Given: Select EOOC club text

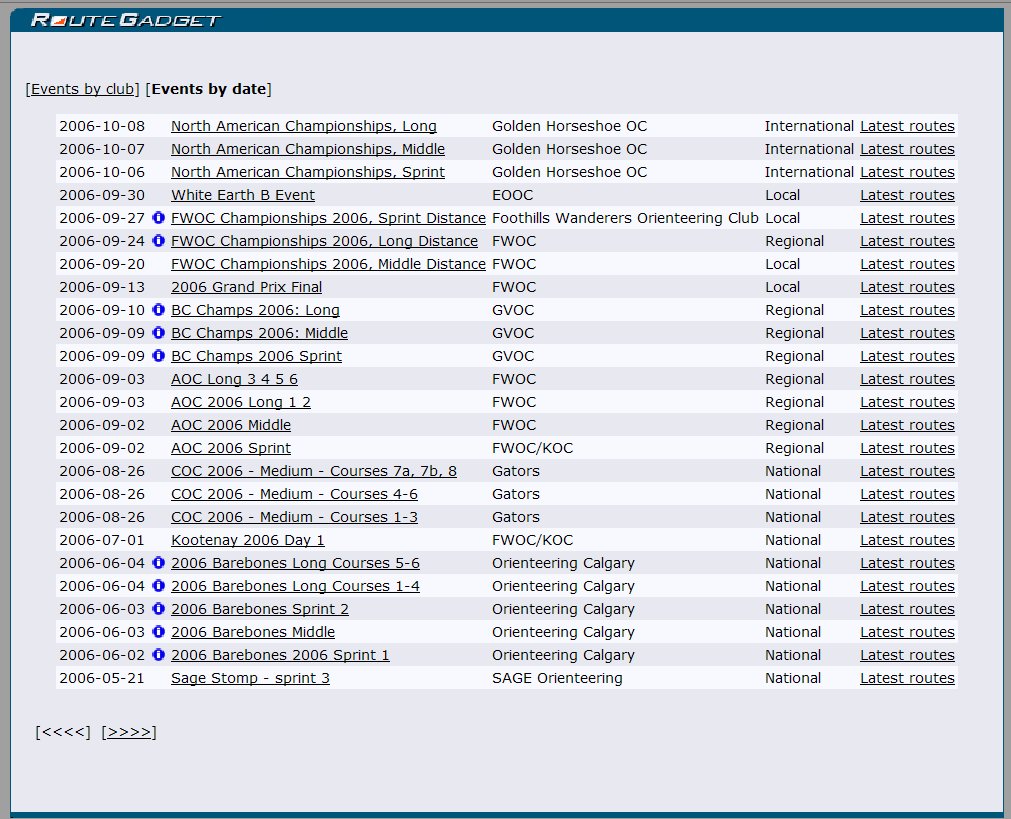Looking at the screenshot, I should 513,195.
